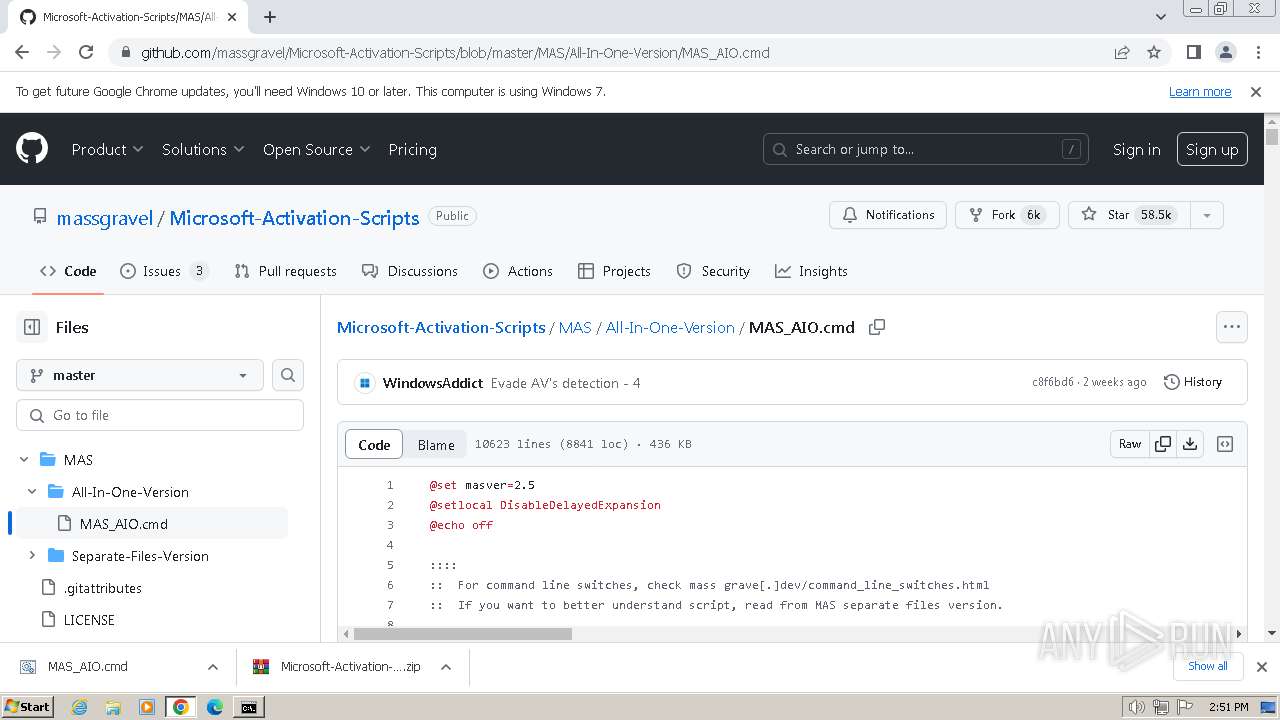
Task: Expand the Open Source menu
Action: [x=316, y=149]
